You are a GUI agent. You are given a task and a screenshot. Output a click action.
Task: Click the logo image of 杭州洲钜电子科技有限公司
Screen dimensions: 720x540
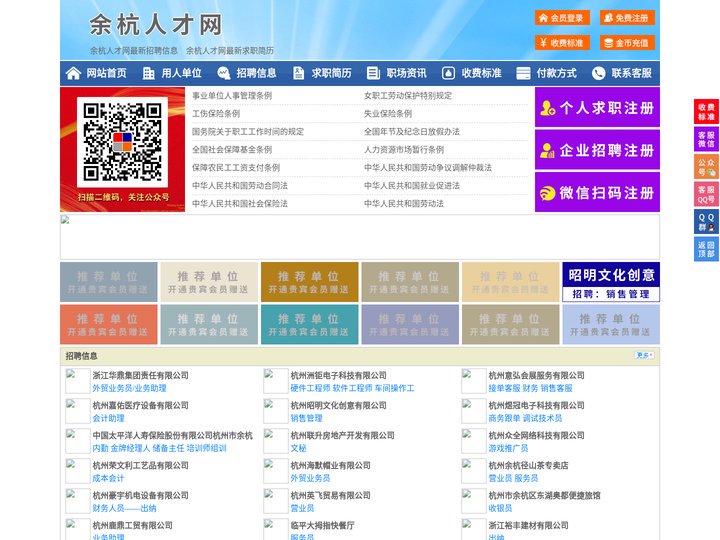coord(276,381)
